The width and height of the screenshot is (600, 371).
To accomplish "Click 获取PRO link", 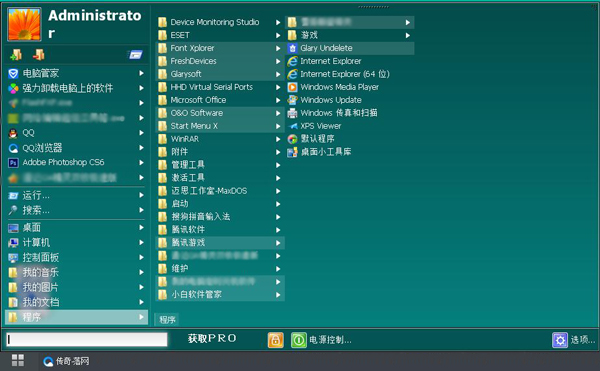I will pyautogui.click(x=212, y=338).
